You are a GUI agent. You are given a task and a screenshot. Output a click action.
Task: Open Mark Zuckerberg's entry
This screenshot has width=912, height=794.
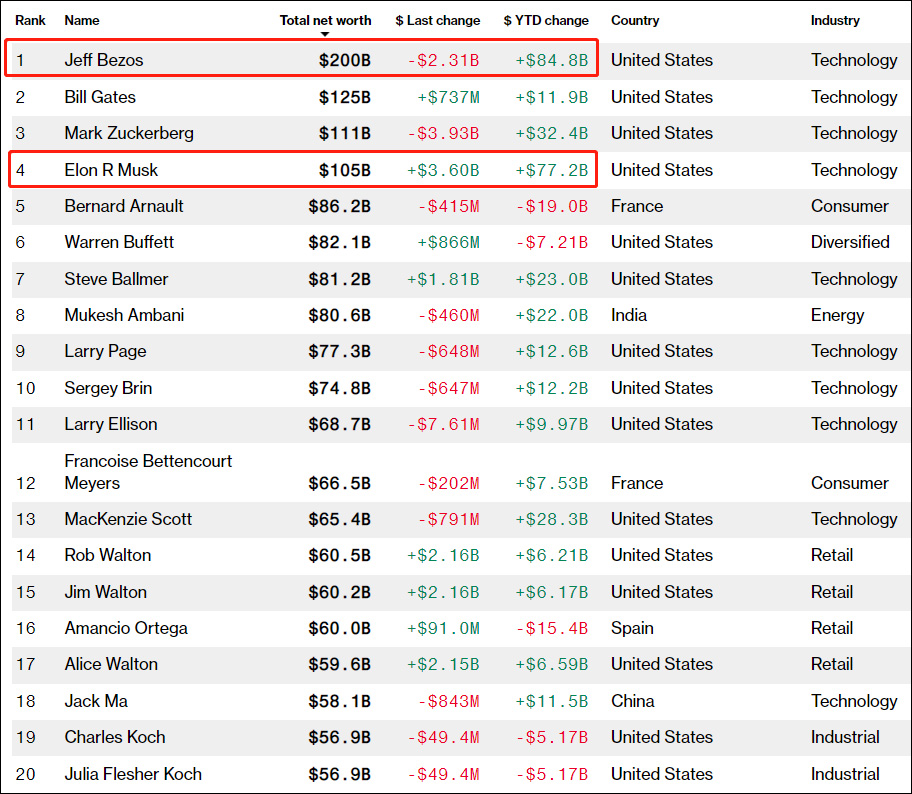tap(129, 133)
